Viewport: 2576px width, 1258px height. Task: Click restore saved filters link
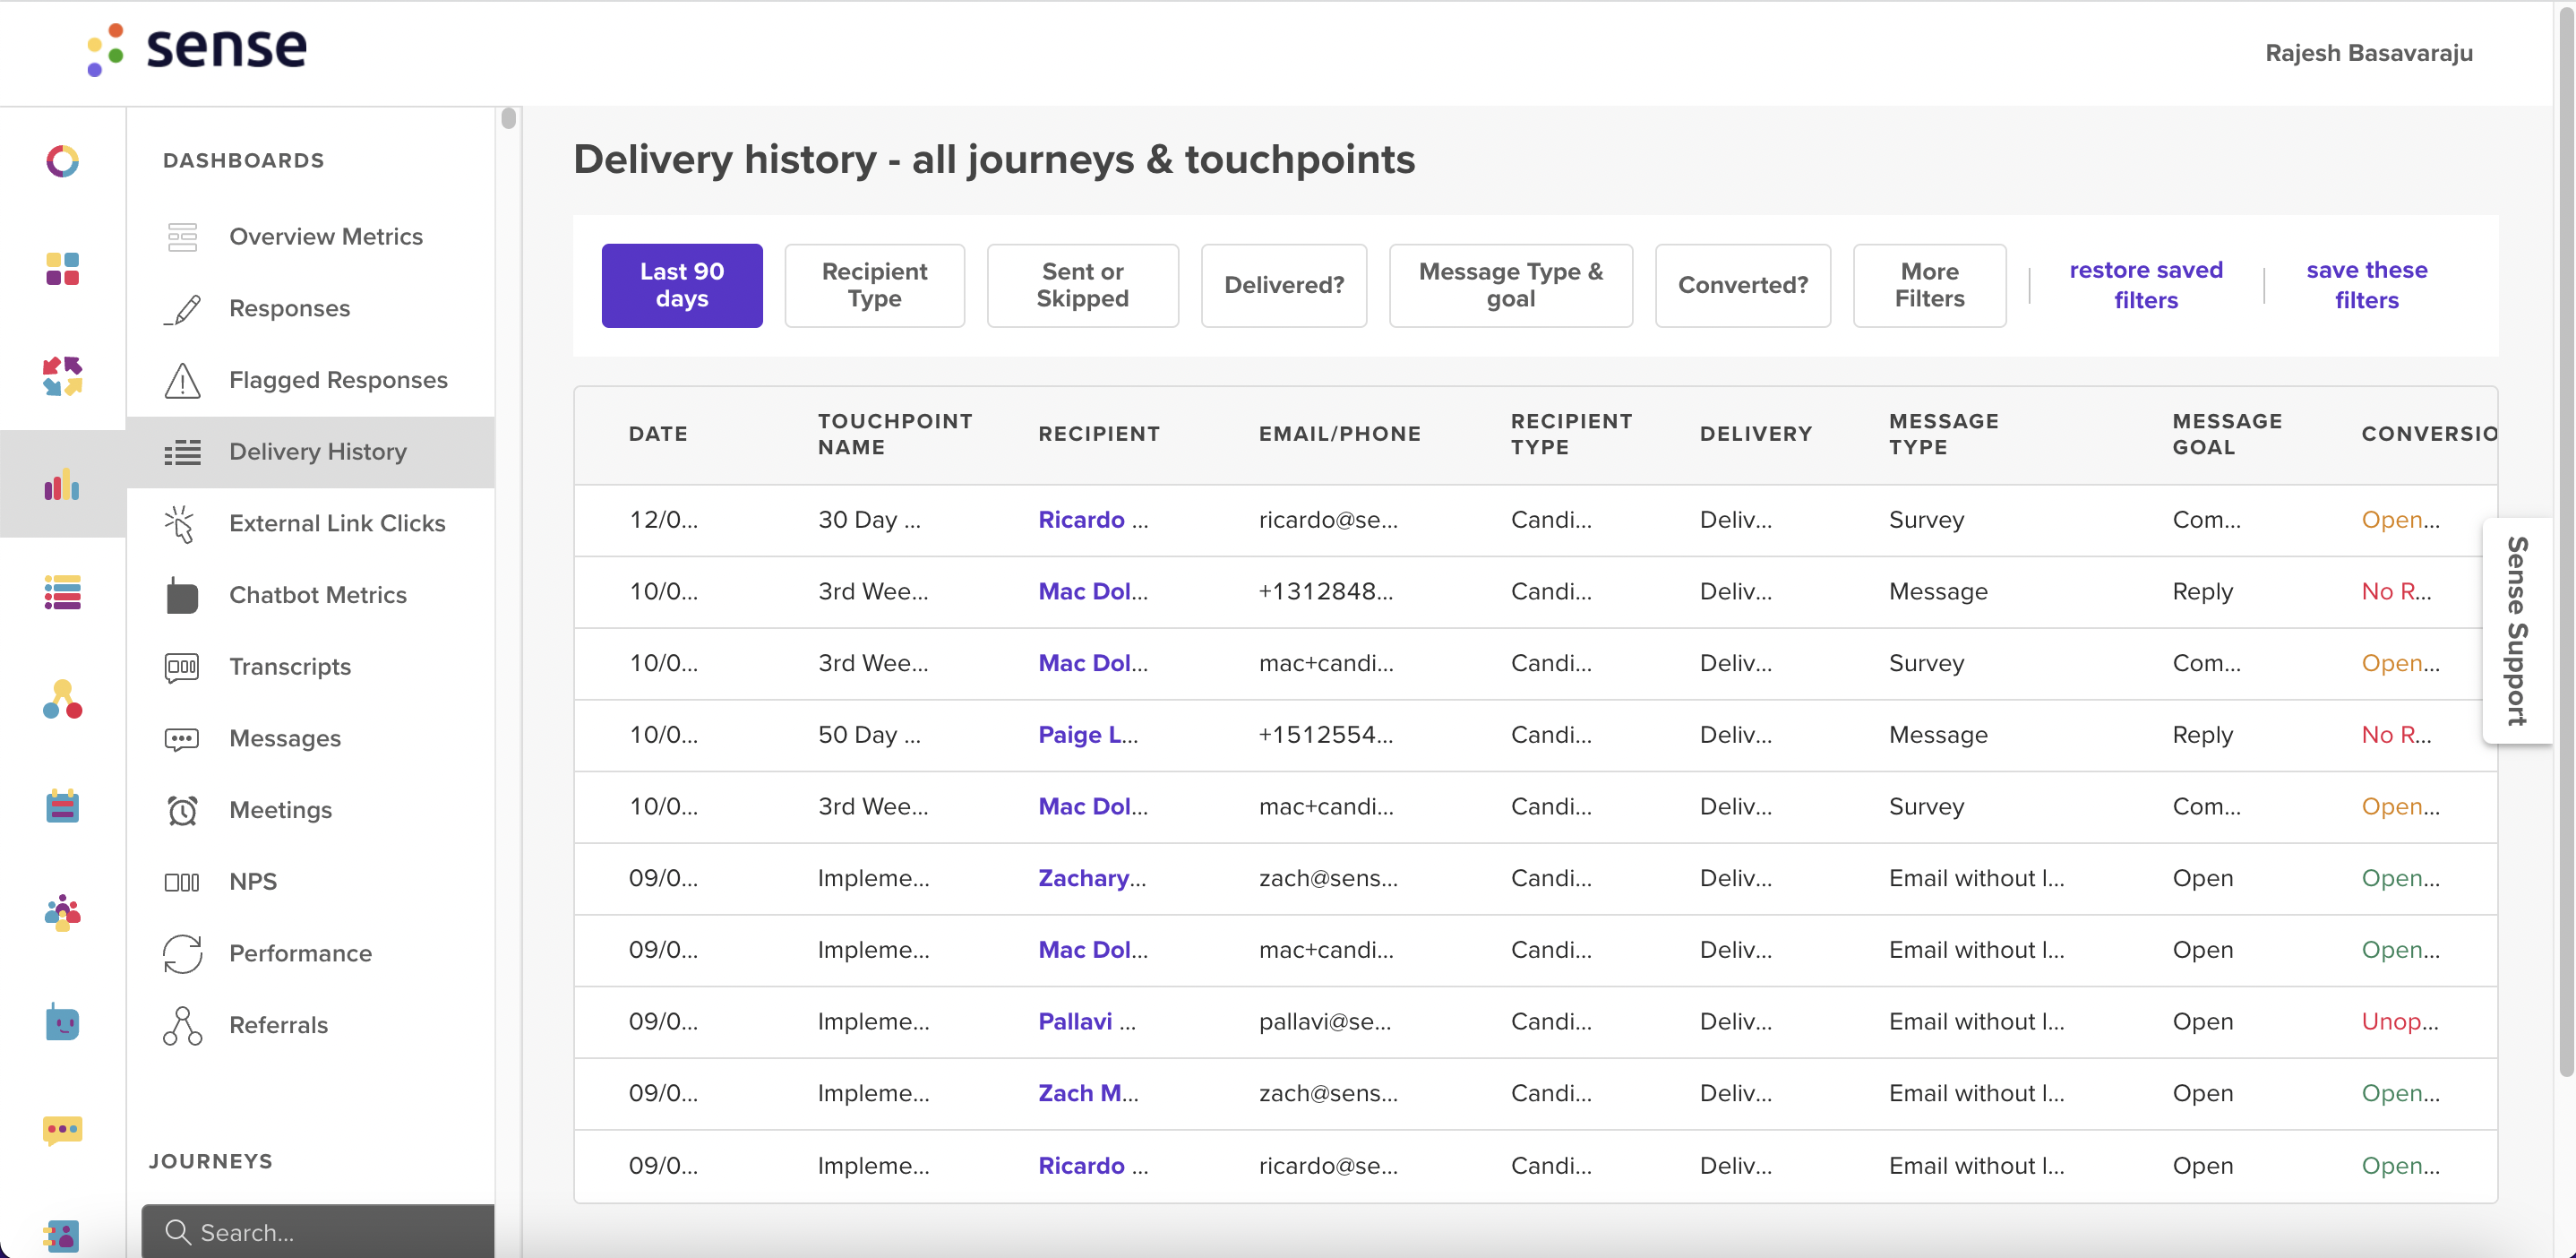(x=2146, y=285)
